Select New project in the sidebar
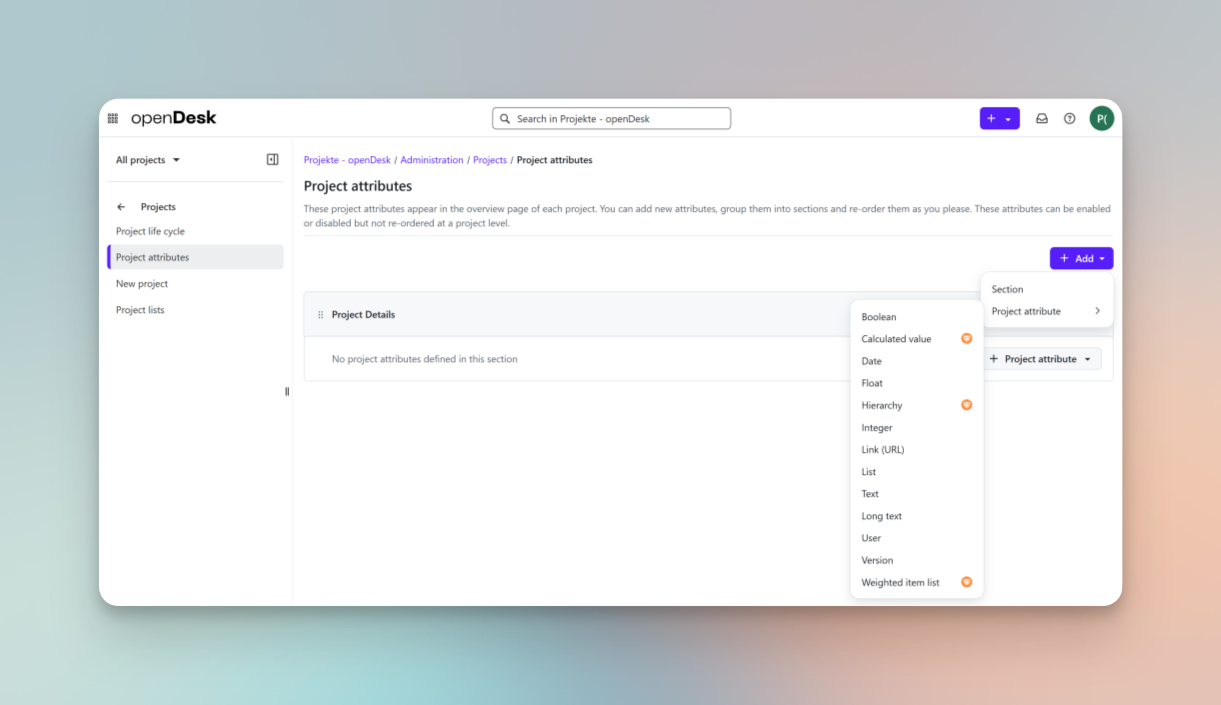This screenshot has height=705, width=1221. click(144, 283)
